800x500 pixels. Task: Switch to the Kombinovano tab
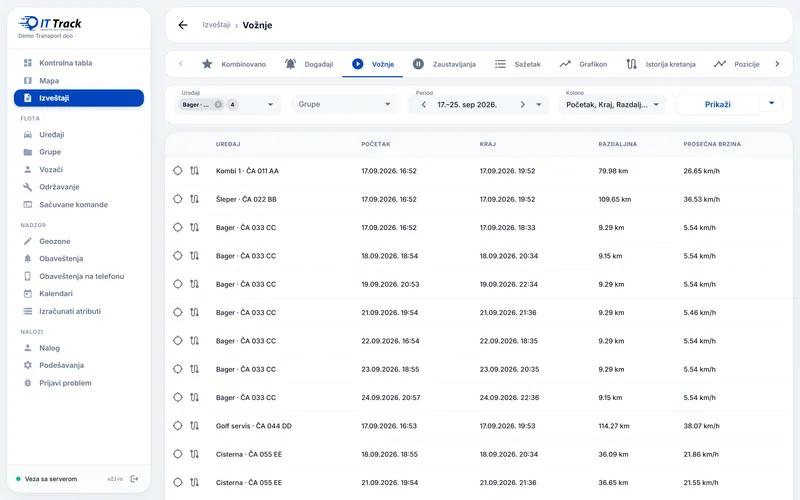pos(234,64)
